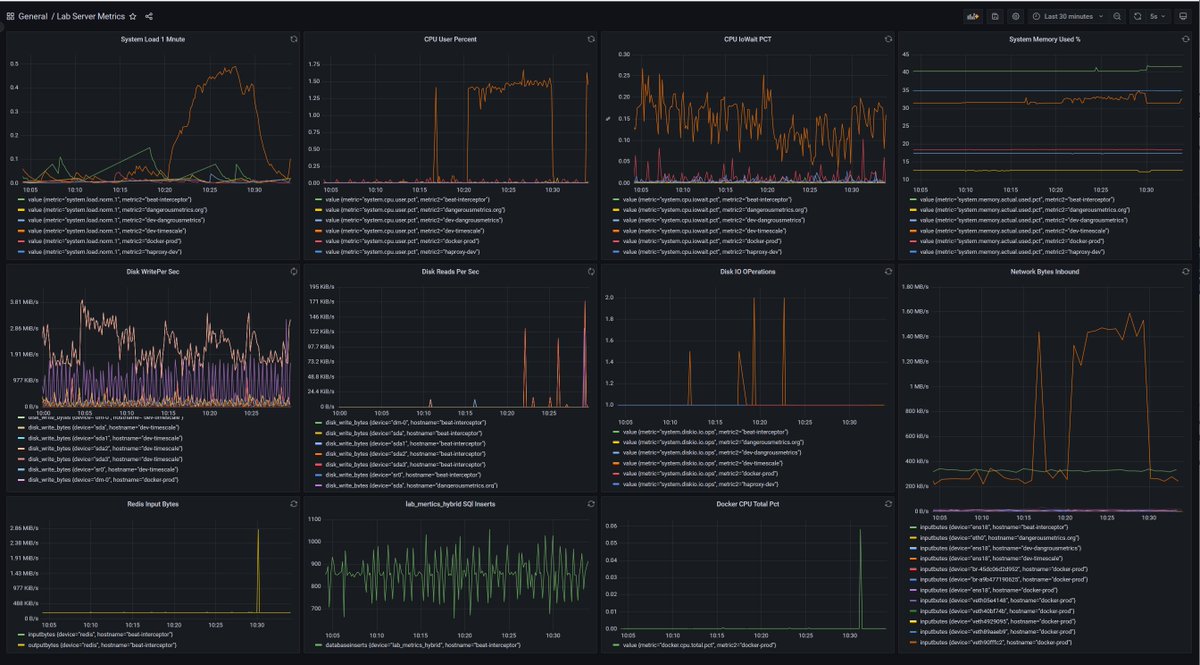Screen dimensions: 1200x665
Task: Click refresh icon on Network Bytes Inbound panel
Action: point(1186,271)
